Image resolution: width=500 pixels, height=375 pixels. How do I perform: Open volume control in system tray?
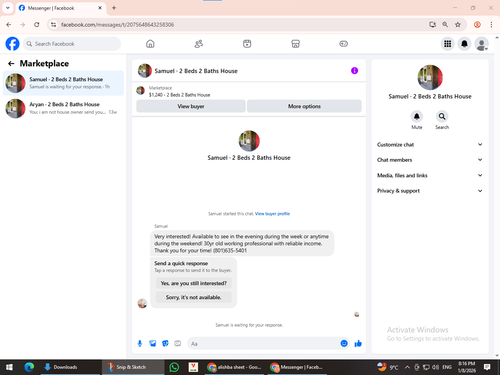point(435,367)
